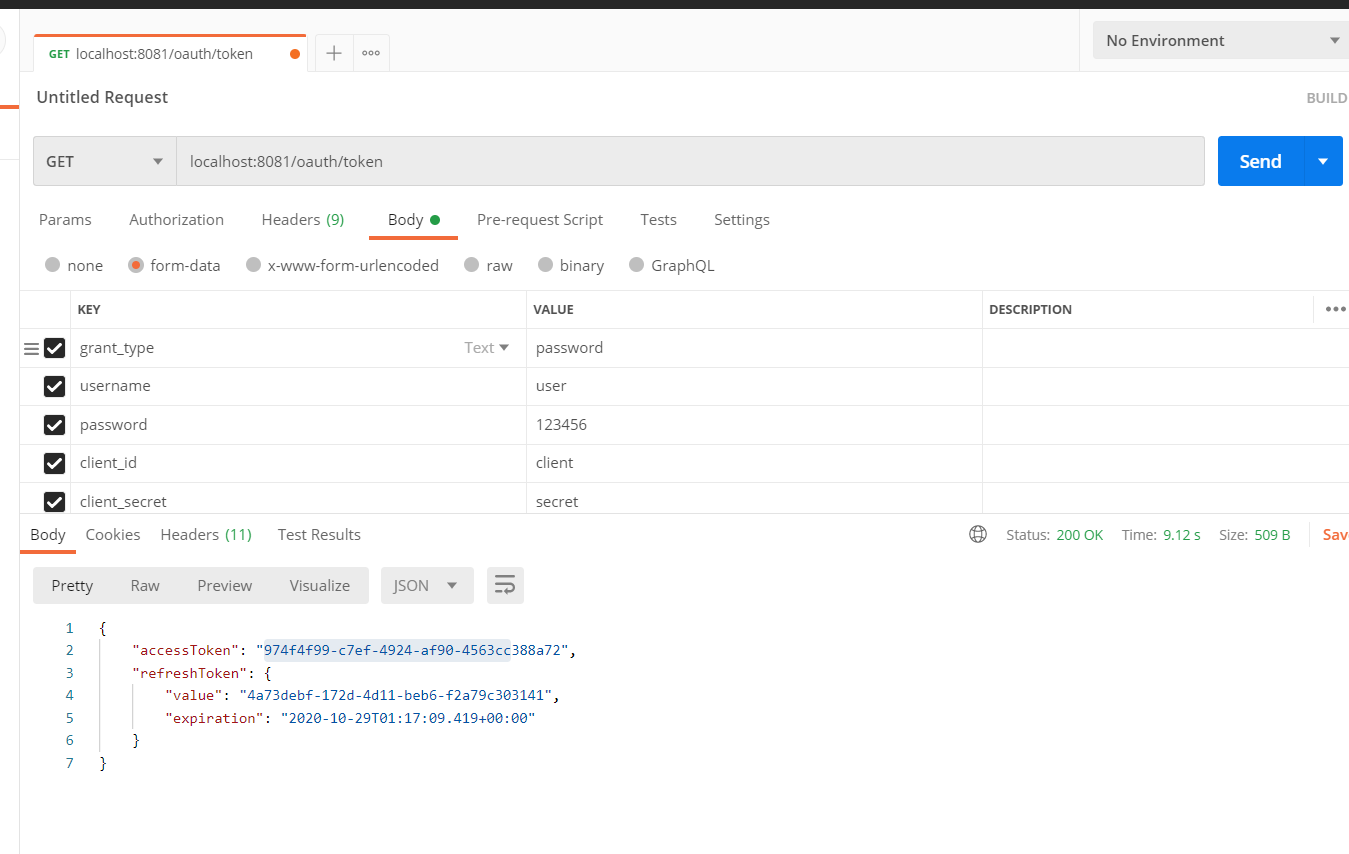Image resolution: width=1349 pixels, height=854 pixels.
Task: Select the none body type radio
Action: [x=53, y=265]
